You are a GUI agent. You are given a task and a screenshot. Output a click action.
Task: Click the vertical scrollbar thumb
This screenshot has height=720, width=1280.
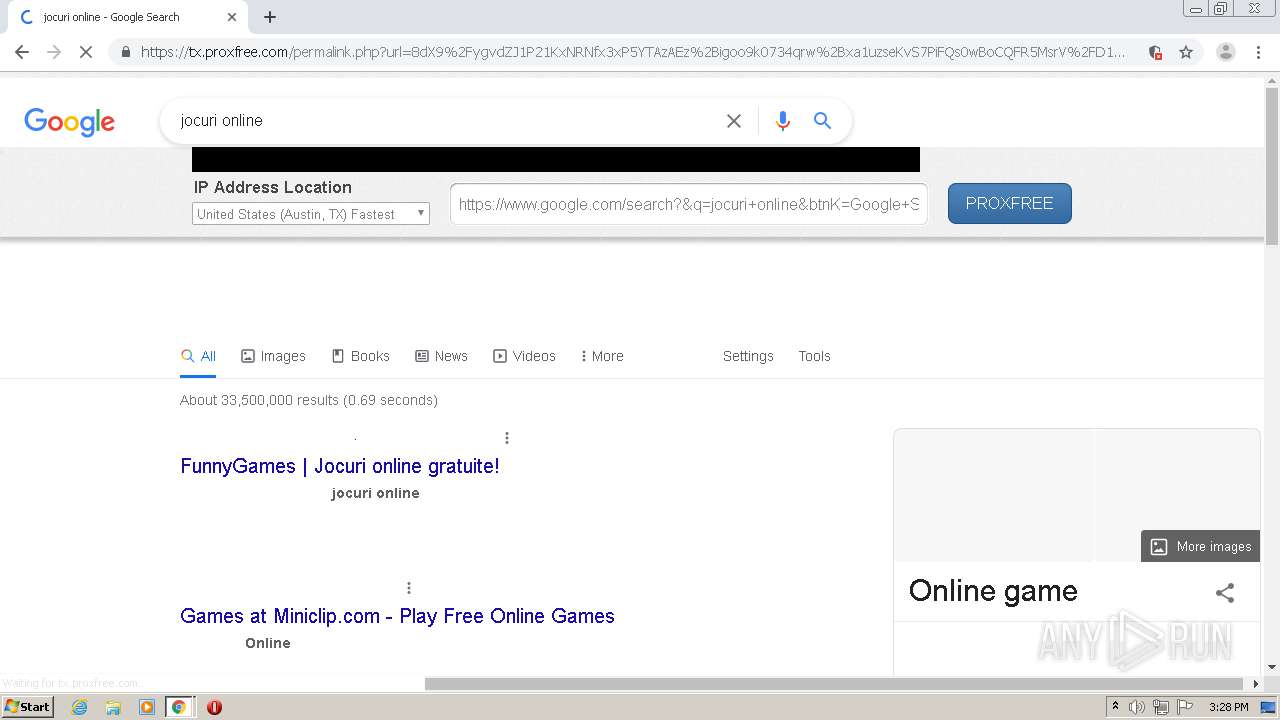1272,167
